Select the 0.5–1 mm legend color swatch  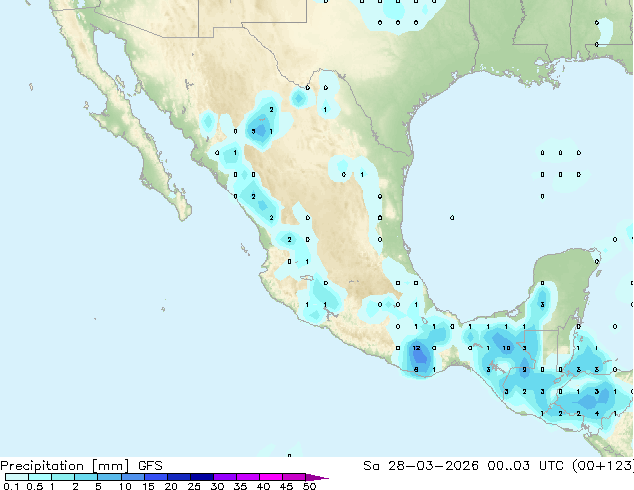[x=40, y=477]
